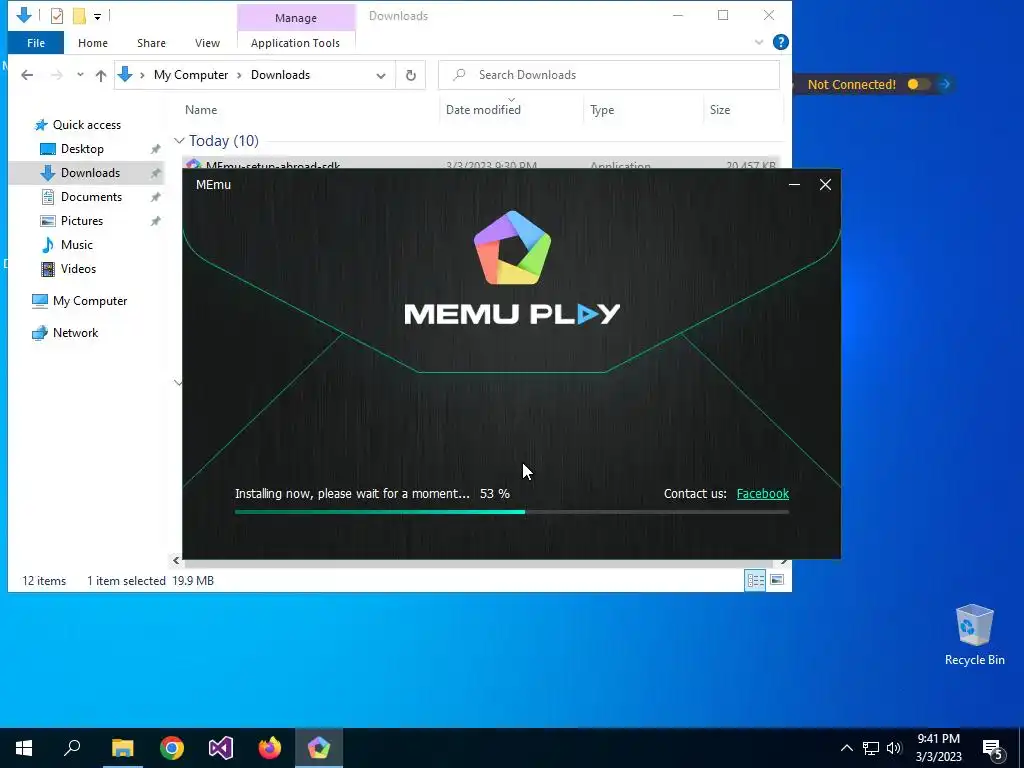Open the Windows Start menu
The height and width of the screenshot is (768, 1024).
(24, 748)
